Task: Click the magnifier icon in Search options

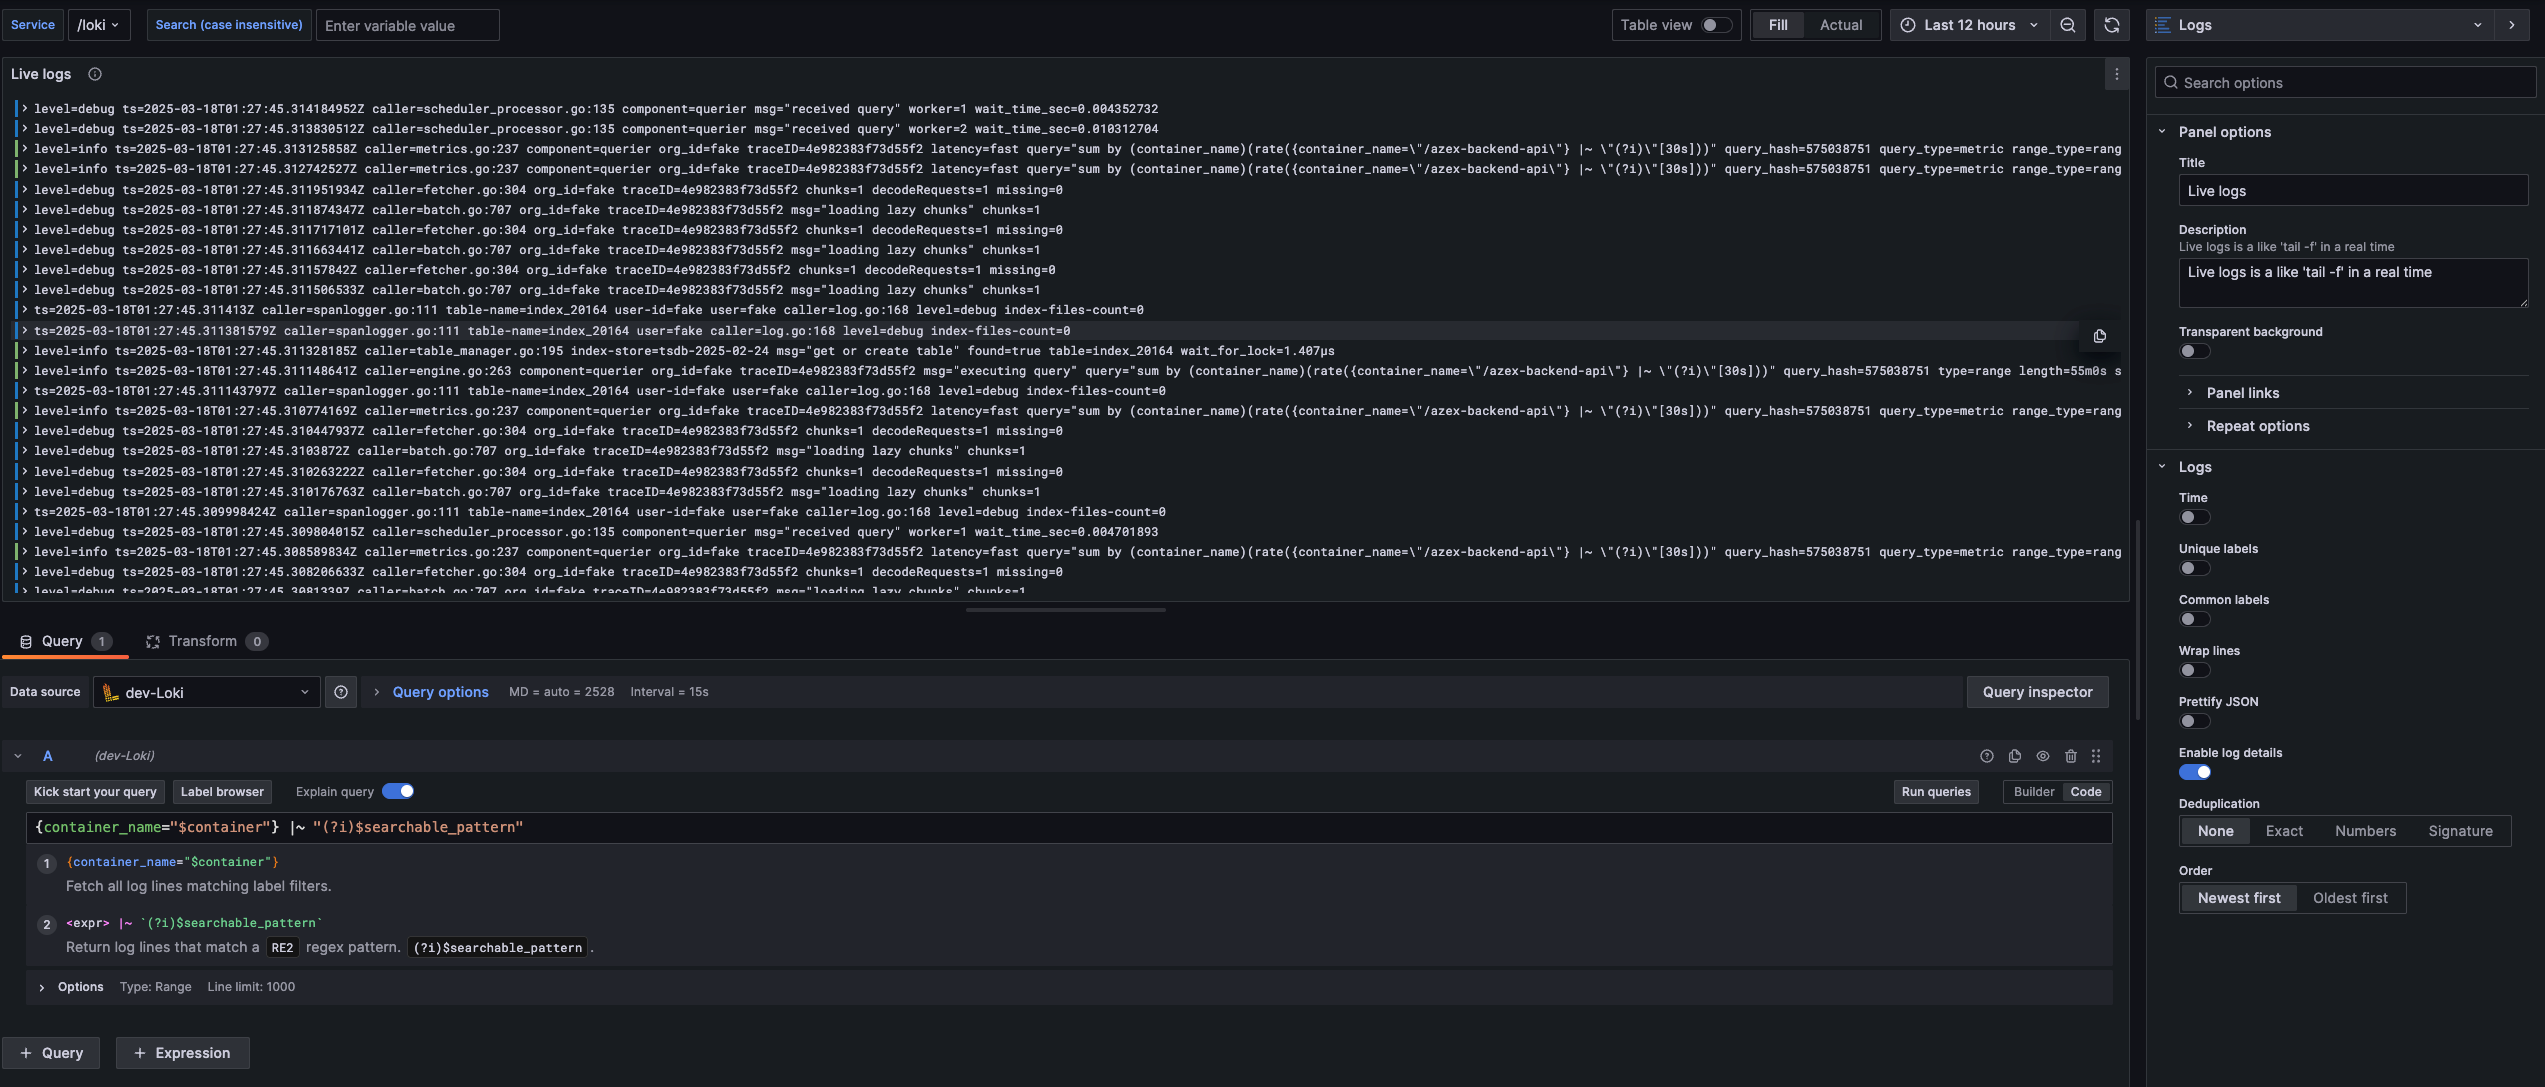Action: point(2171,83)
